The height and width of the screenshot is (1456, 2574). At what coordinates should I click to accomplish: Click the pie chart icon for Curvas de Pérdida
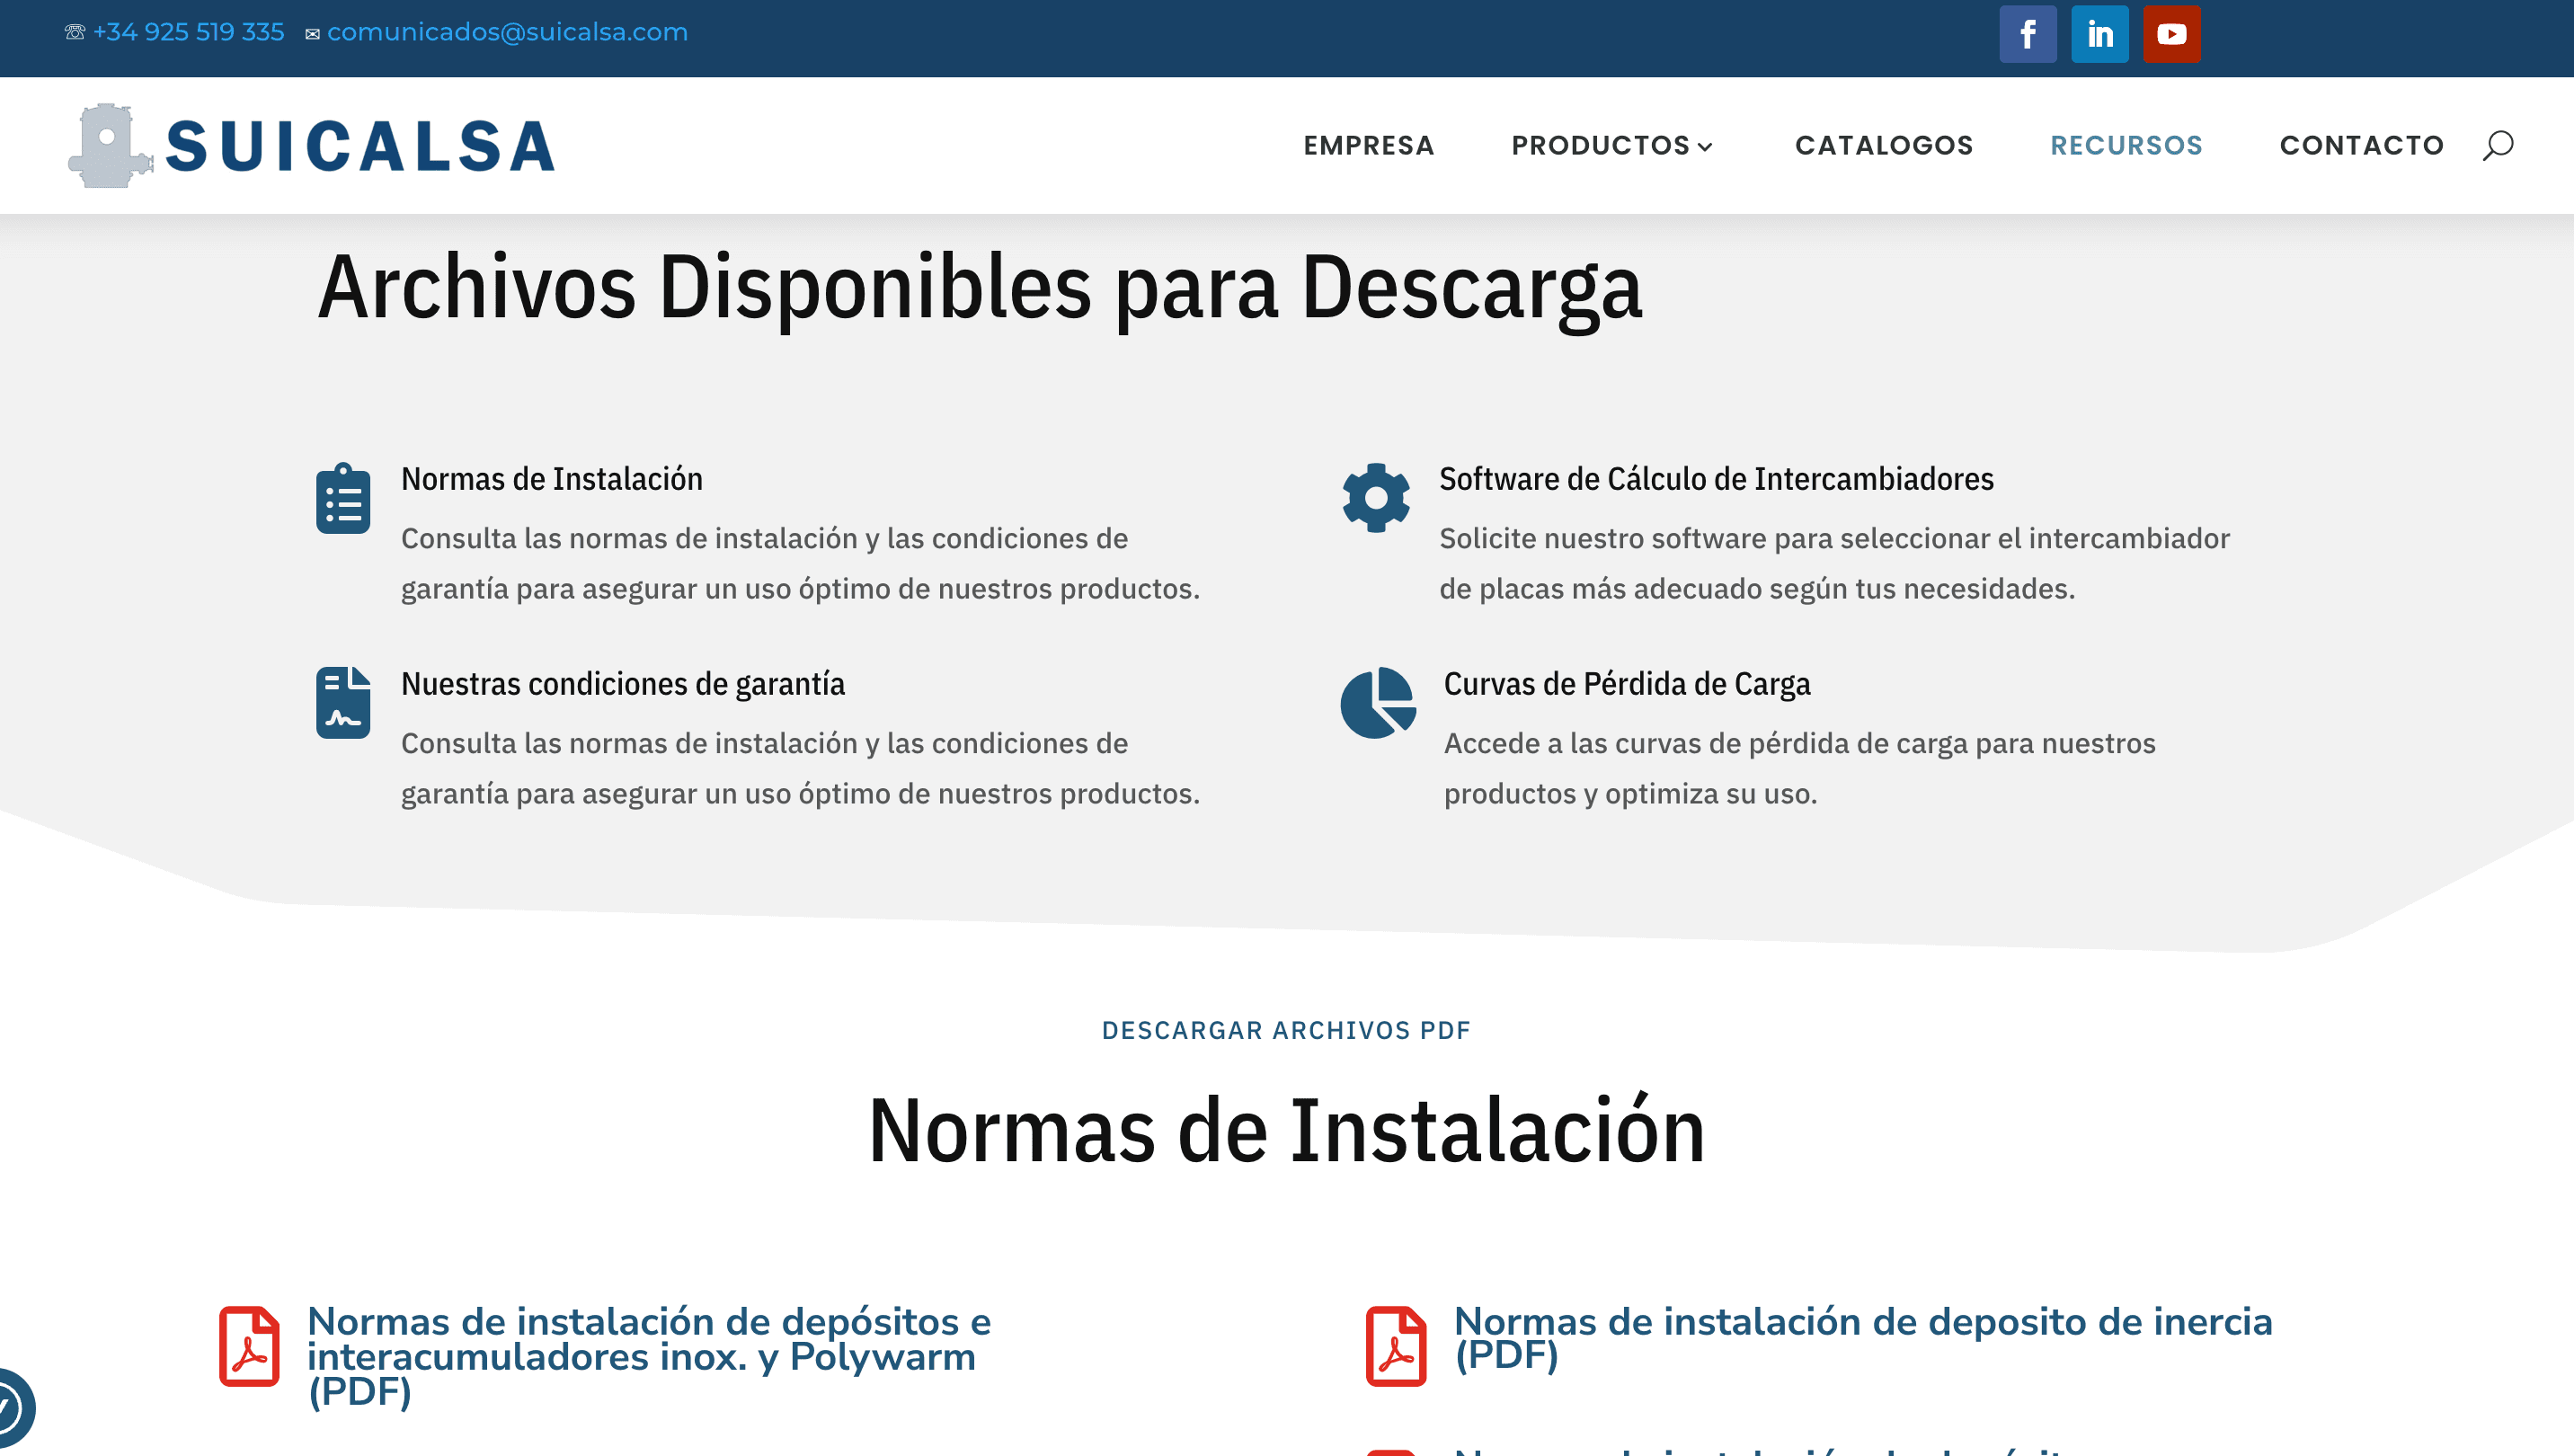pos(1378,703)
